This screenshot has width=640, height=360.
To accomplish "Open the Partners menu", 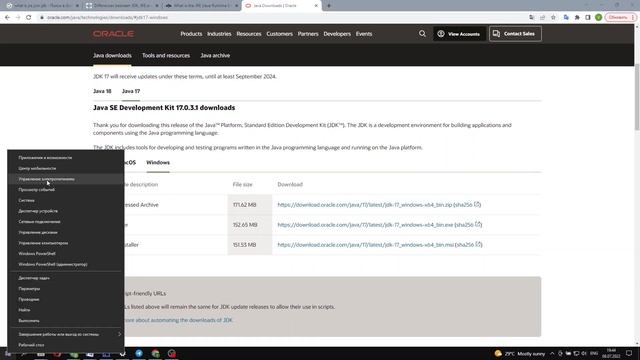I will click(x=308, y=34).
